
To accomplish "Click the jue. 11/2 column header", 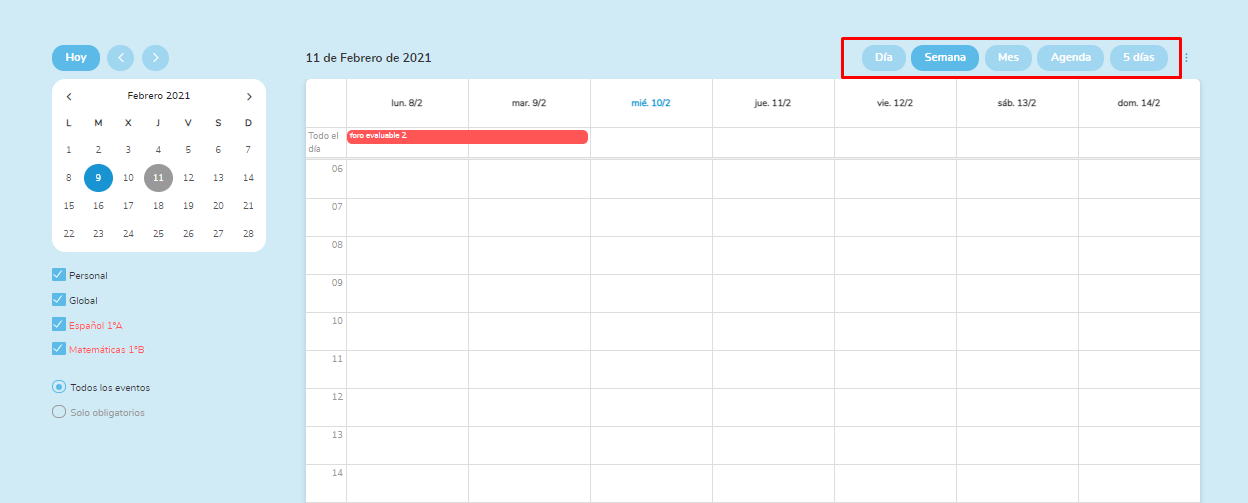I will [x=773, y=103].
